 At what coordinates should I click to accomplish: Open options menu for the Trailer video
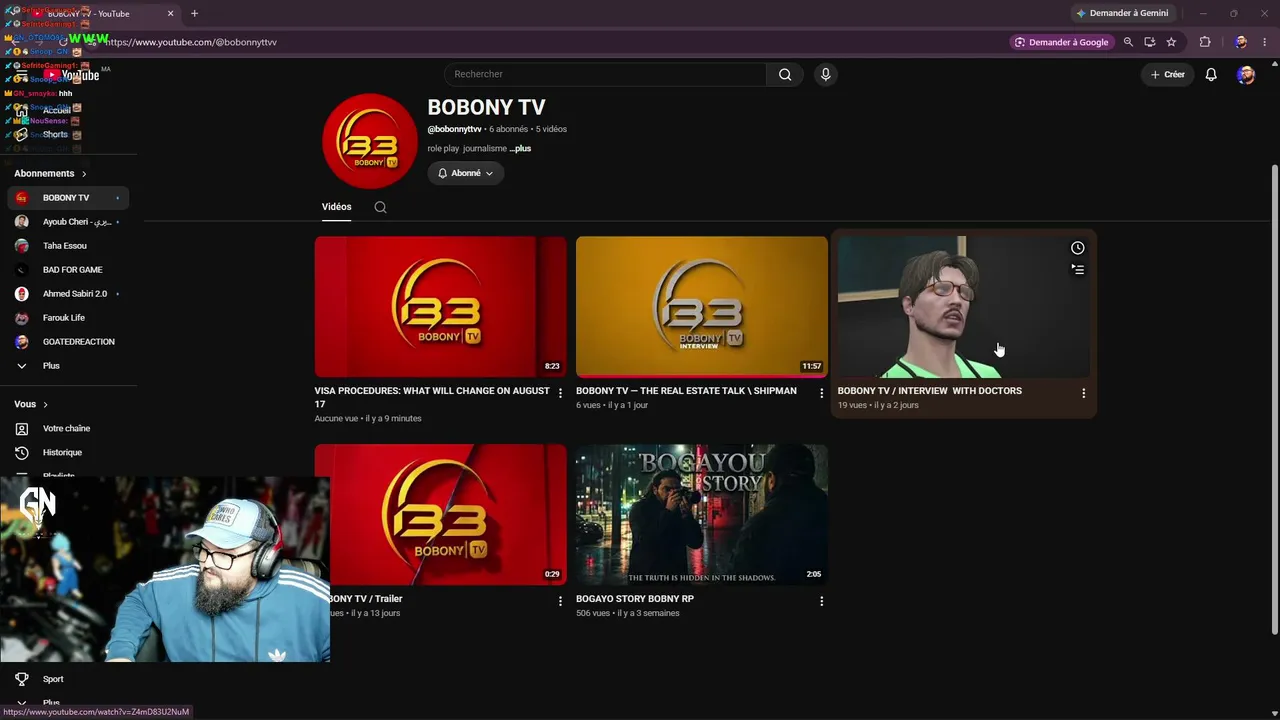pyautogui.click(x=560, y=601)
